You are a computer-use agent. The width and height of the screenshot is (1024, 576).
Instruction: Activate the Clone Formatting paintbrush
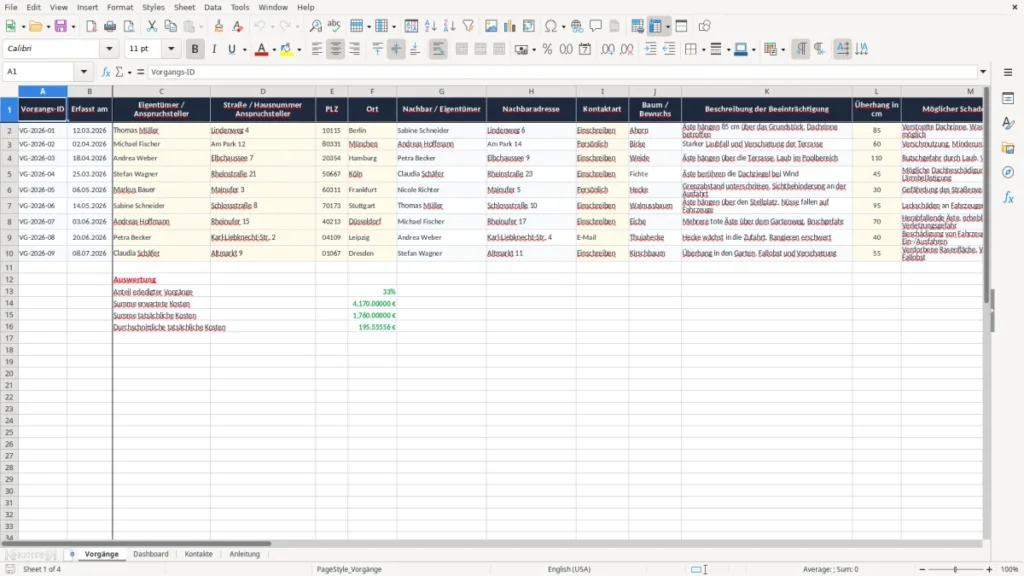click(219, 26)
